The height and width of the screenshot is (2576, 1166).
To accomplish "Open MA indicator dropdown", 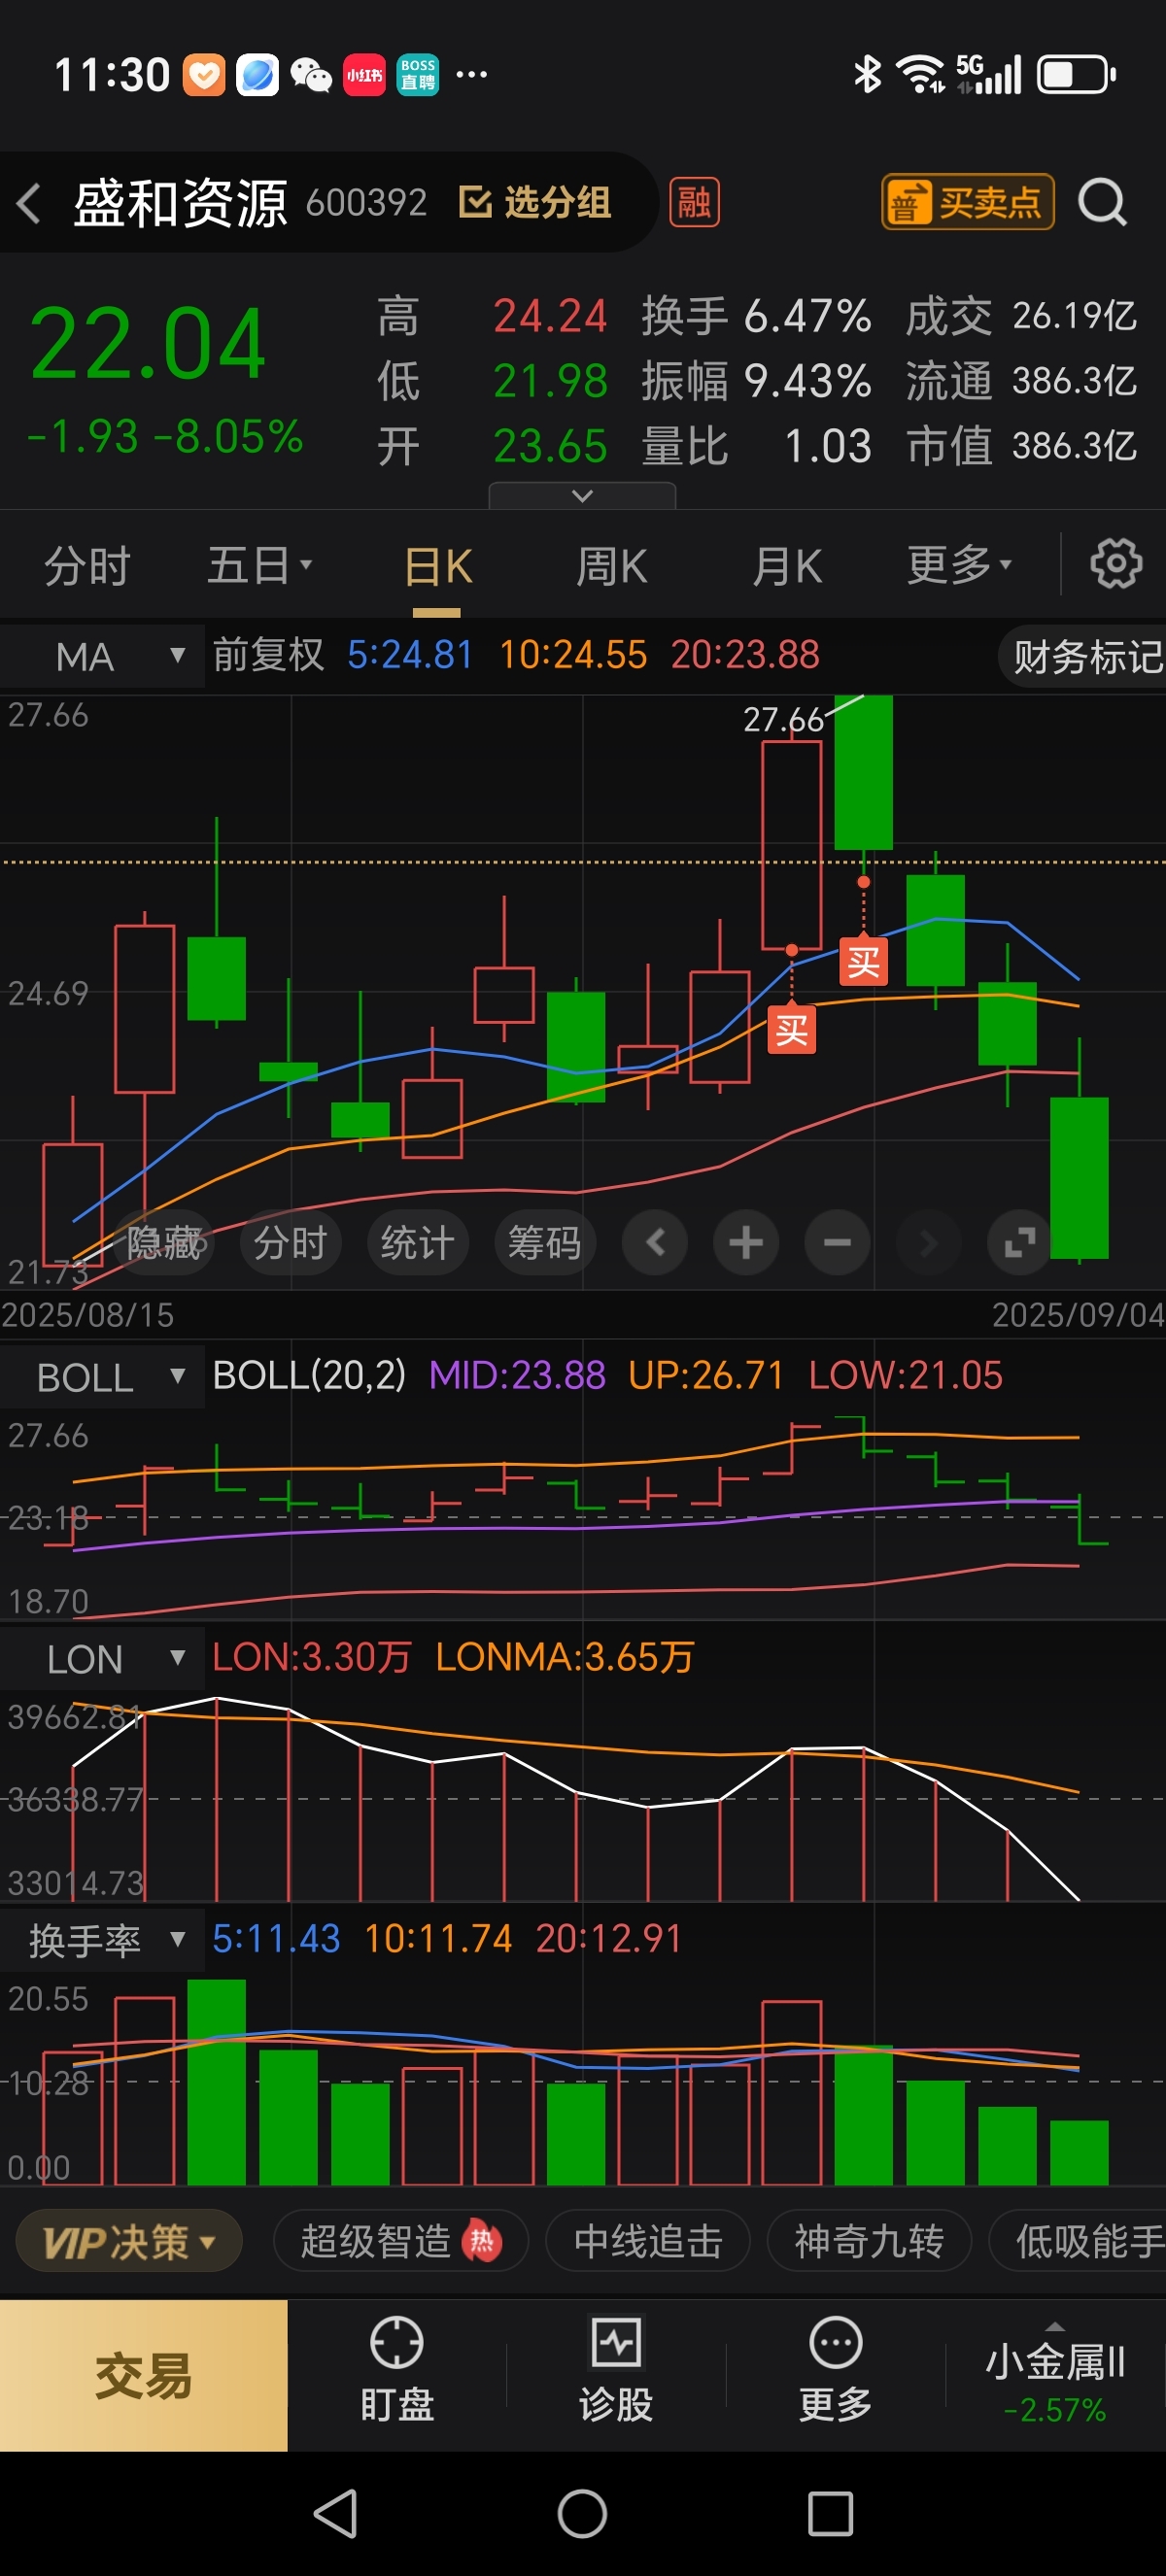I will pos(102,657).
